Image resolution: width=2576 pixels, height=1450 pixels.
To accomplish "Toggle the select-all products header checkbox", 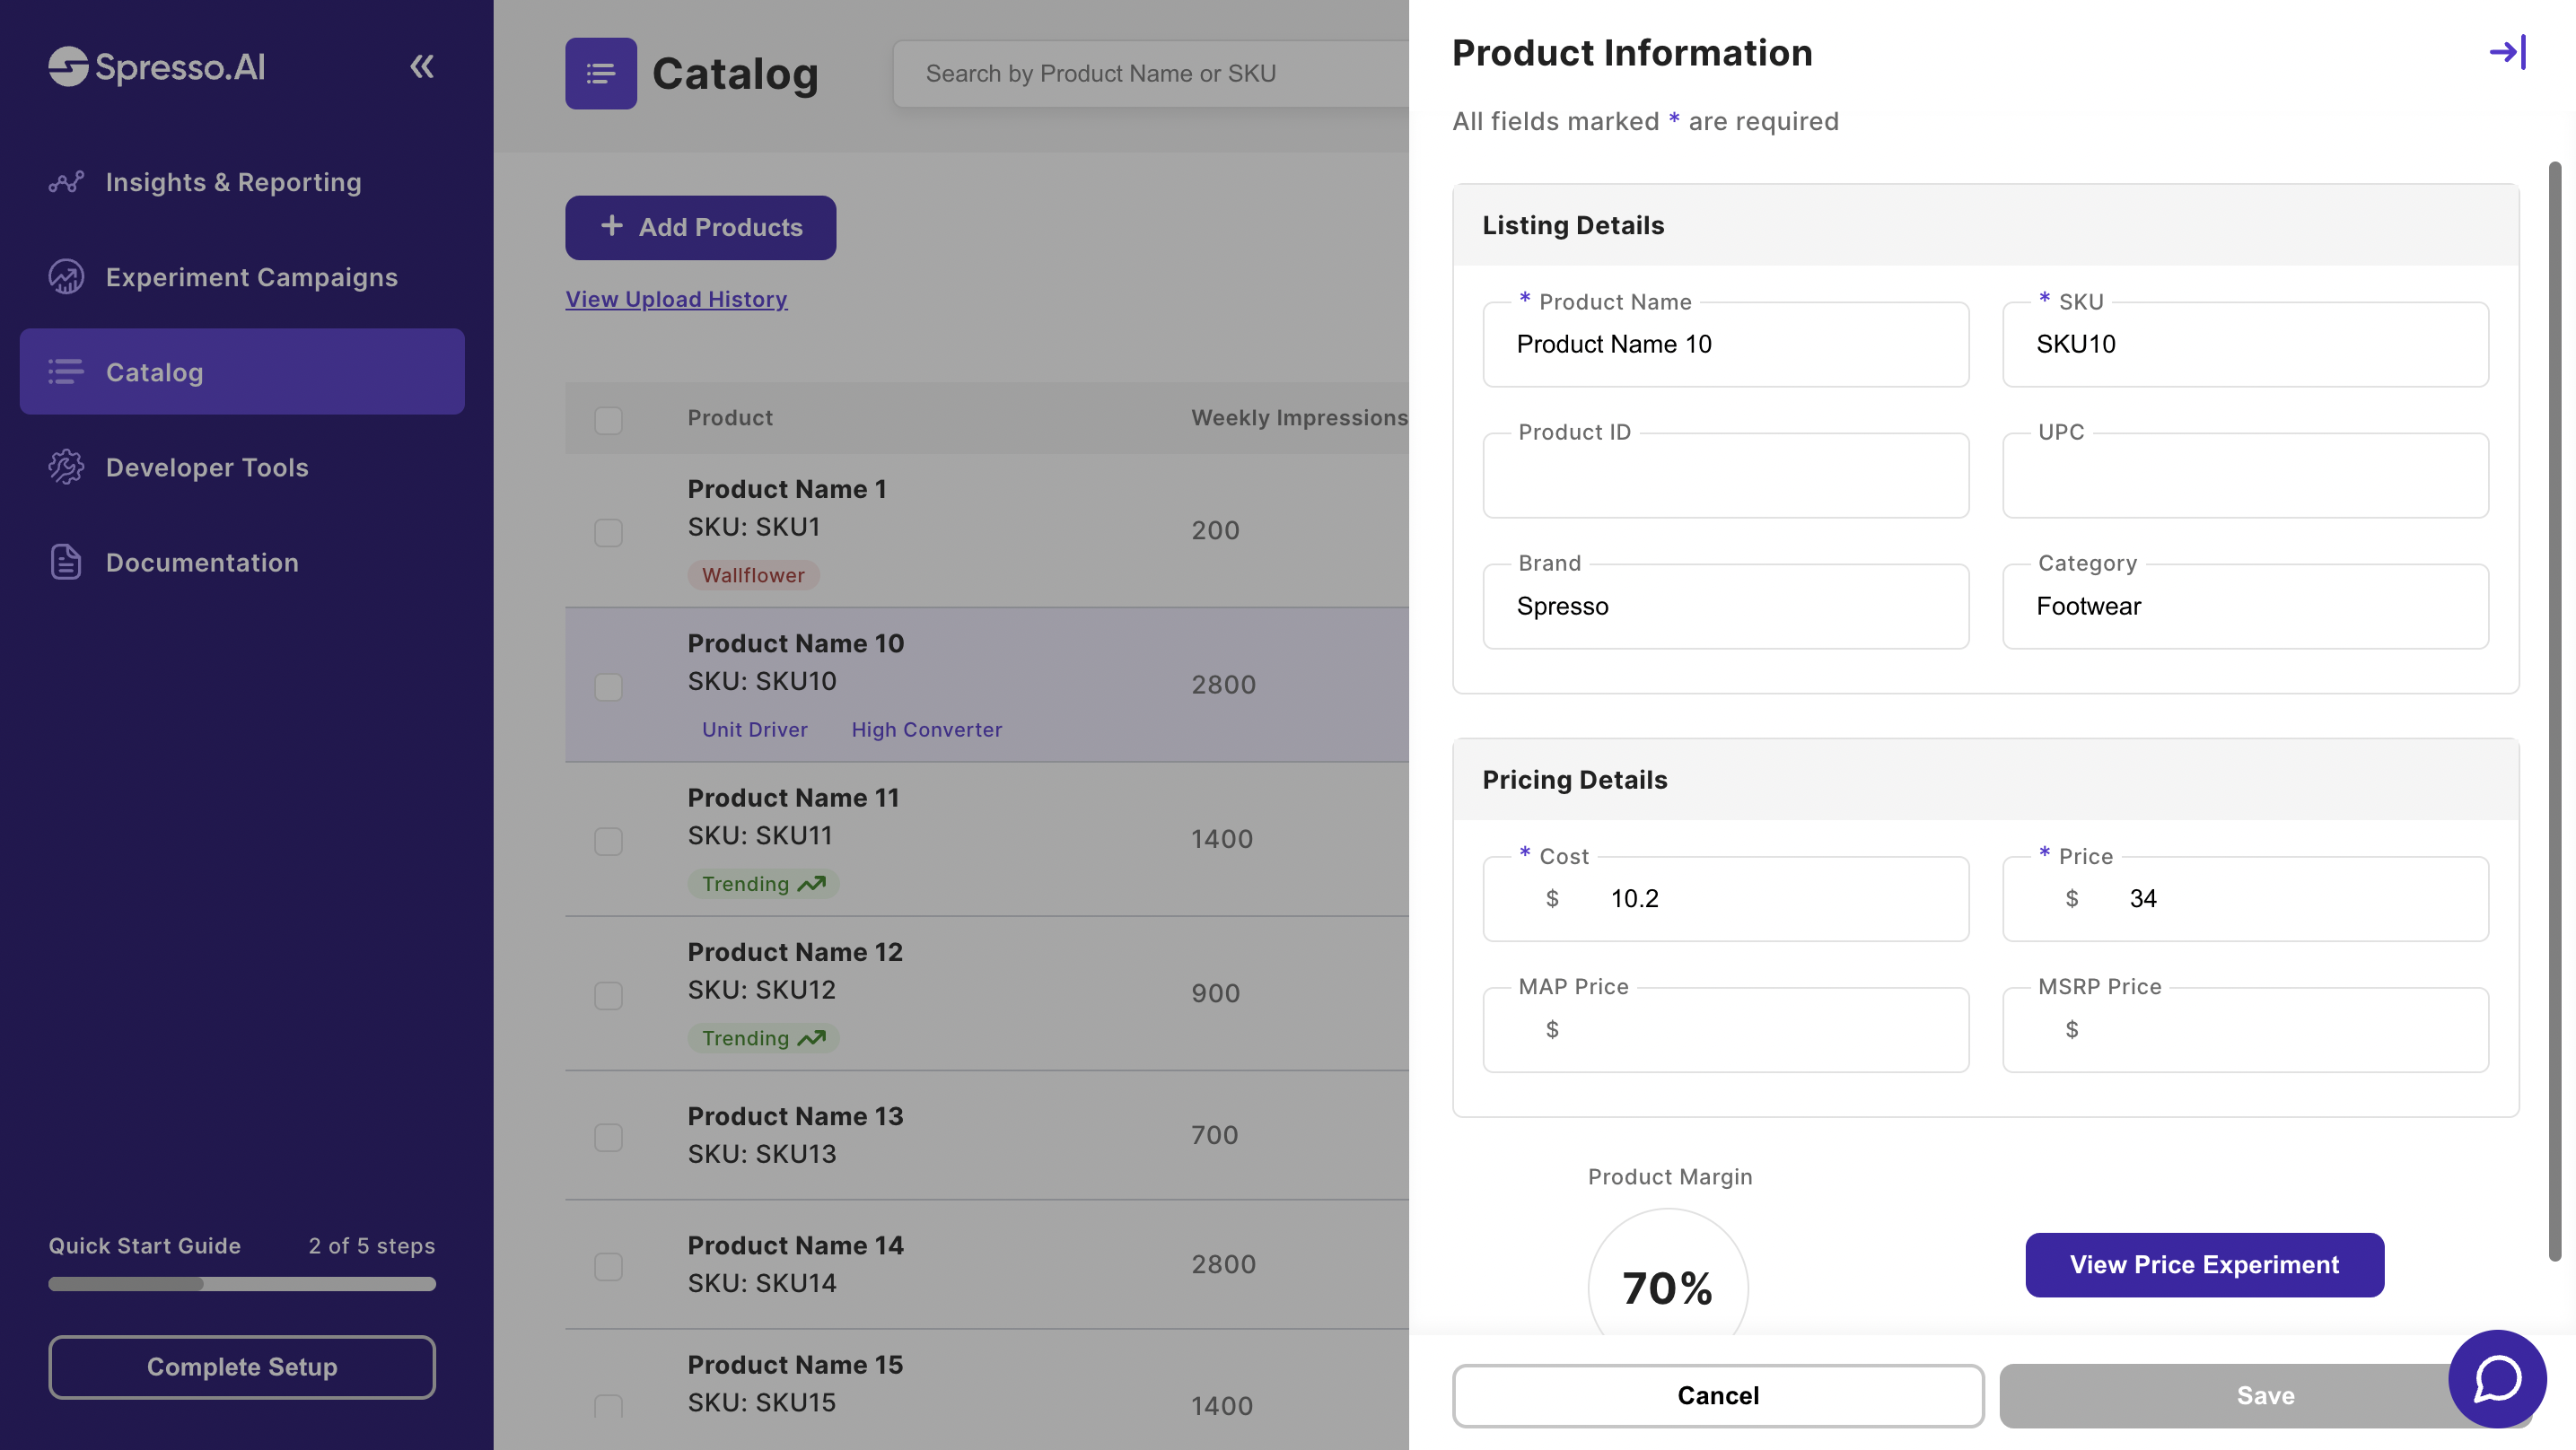I will pyautogui.click(x=608, y=419).
